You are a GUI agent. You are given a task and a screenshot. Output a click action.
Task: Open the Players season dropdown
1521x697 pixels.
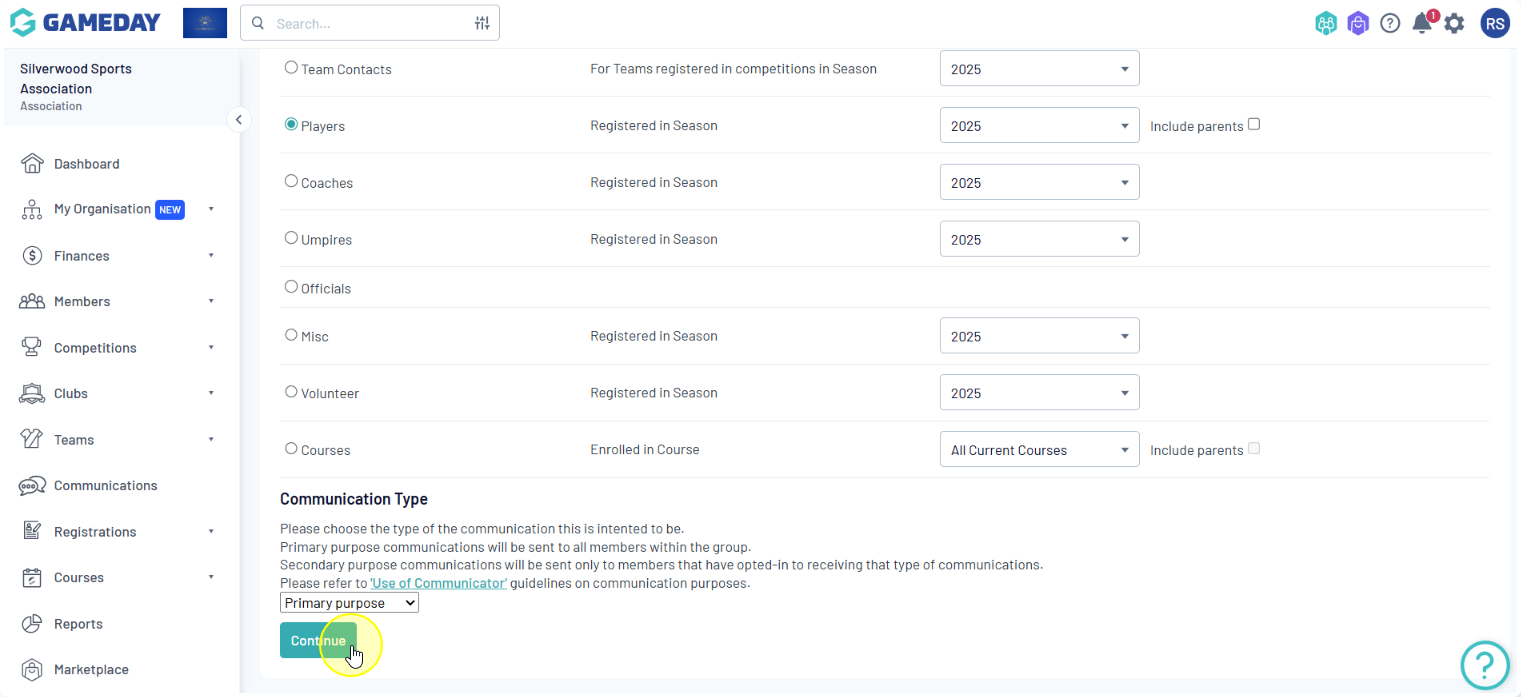pyautogui.click(x=1039, y=126)
